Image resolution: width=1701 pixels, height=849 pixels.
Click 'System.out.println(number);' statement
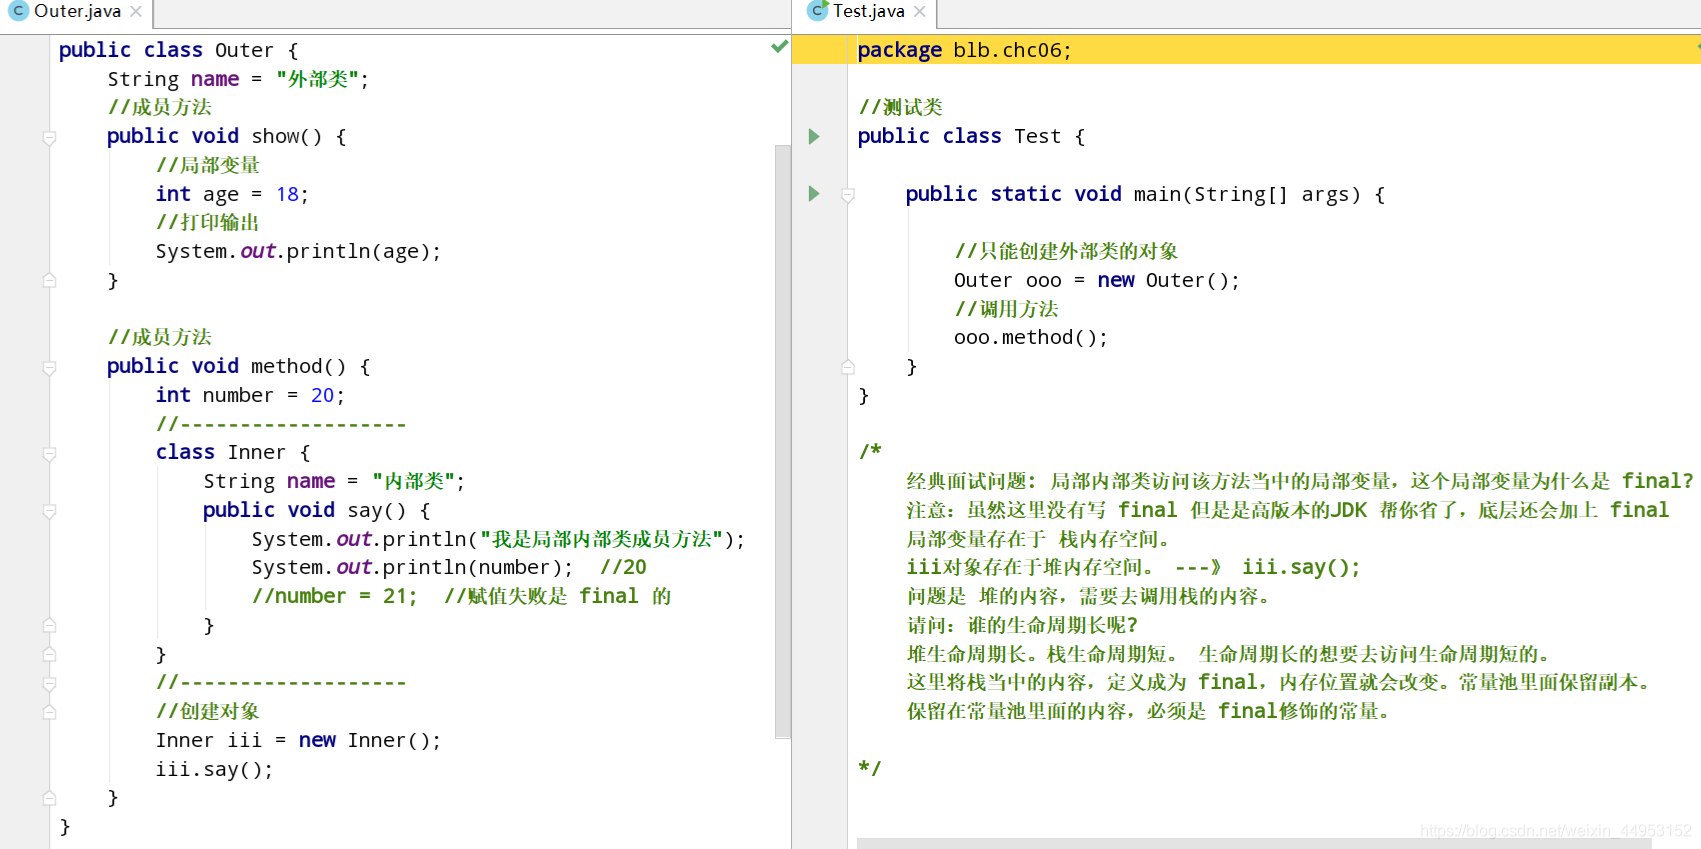412,567
